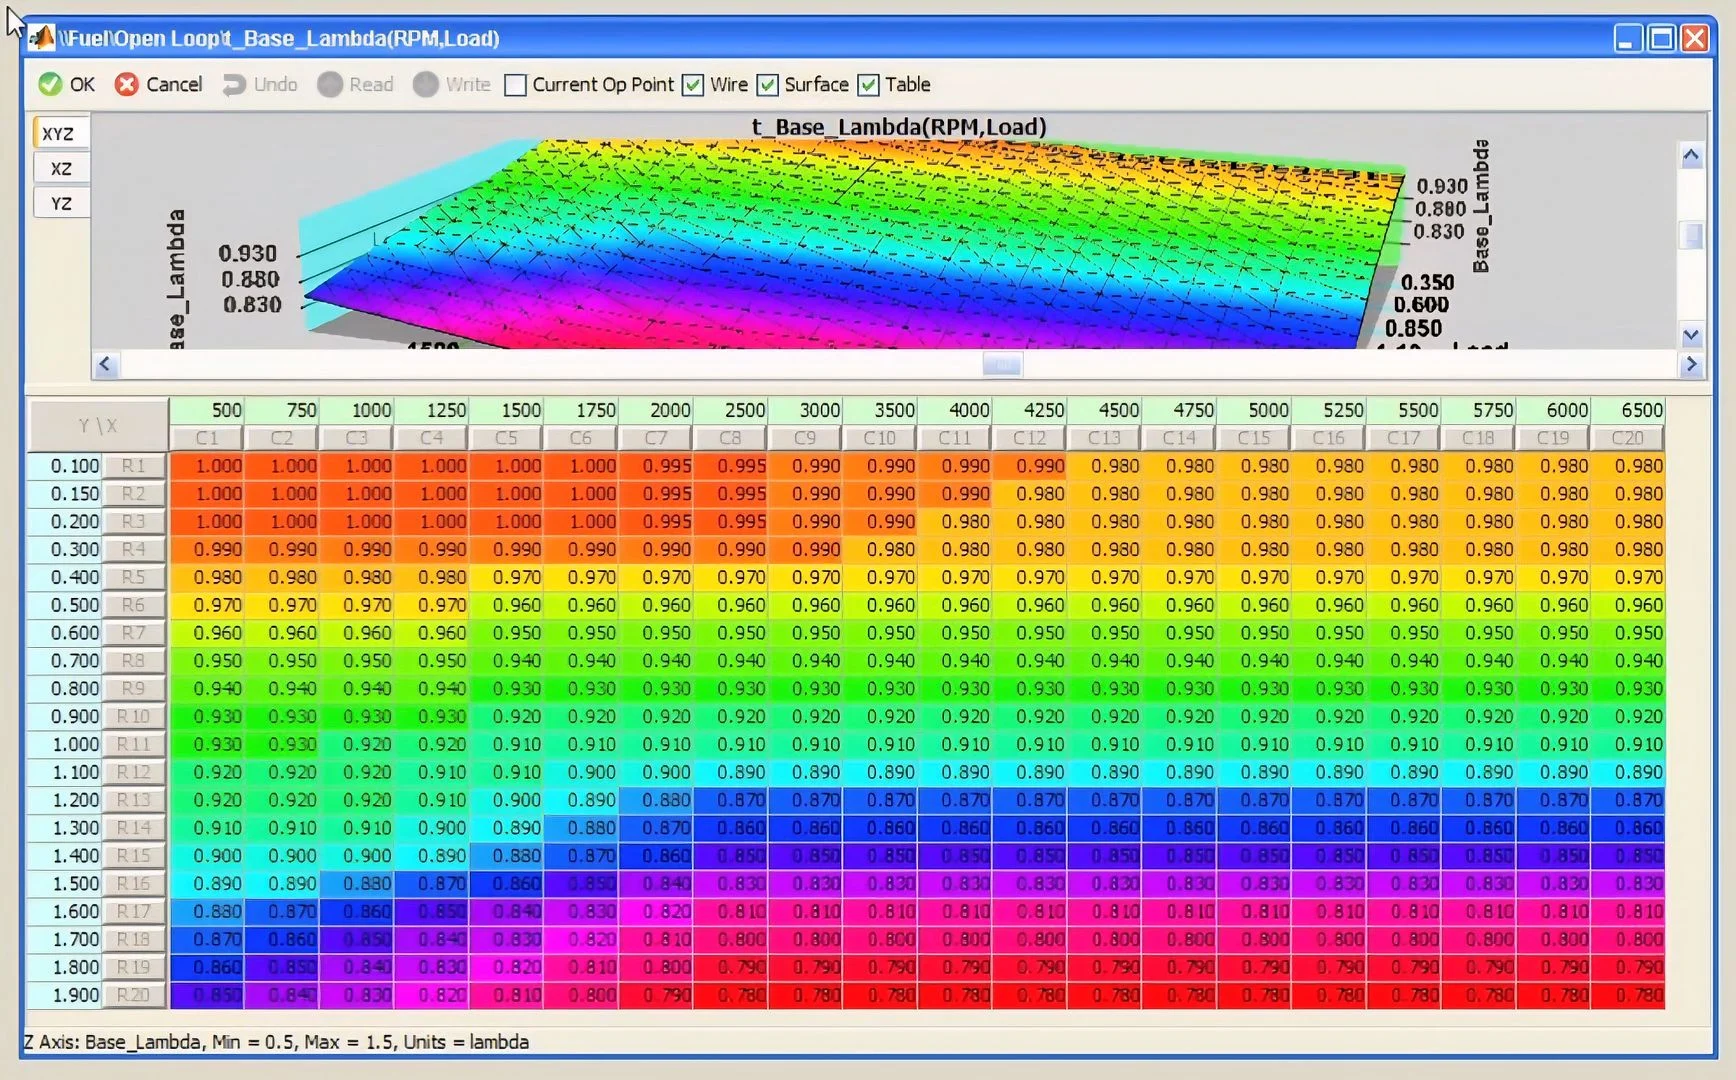Select the XYZ view button
1736x1080 pixels.
pyautogui.click(x=61, y=133)
